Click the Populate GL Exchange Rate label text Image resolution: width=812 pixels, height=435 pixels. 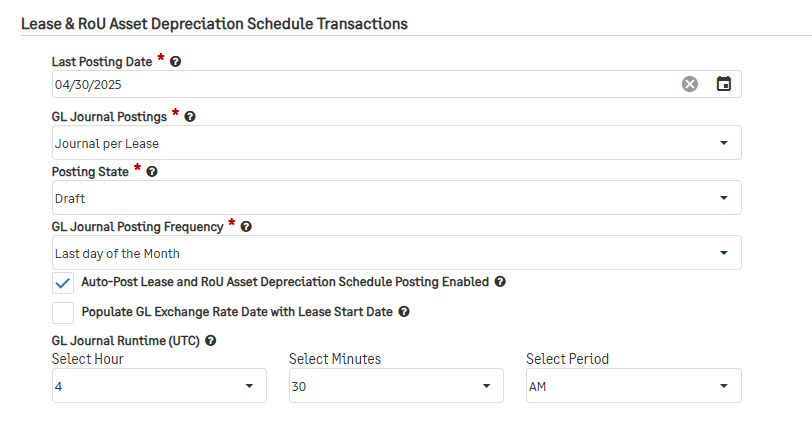tap(237, 312)
